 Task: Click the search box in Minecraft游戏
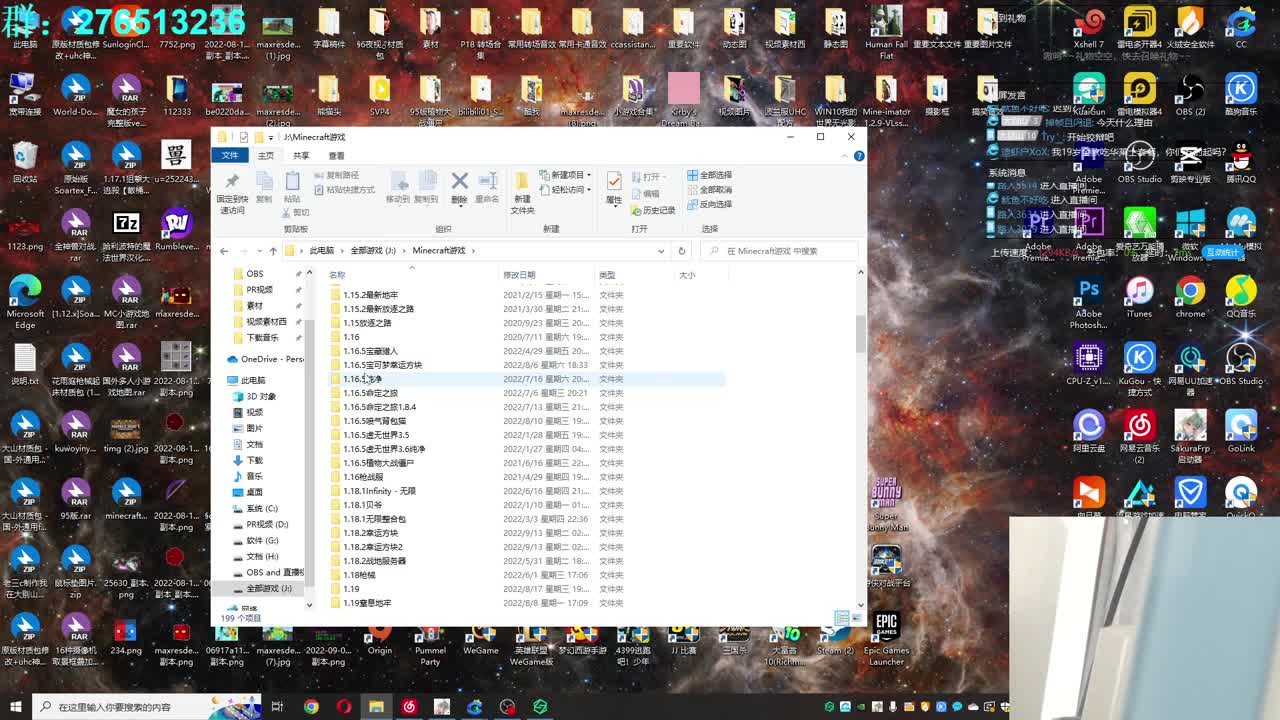(x=779, y=251)
